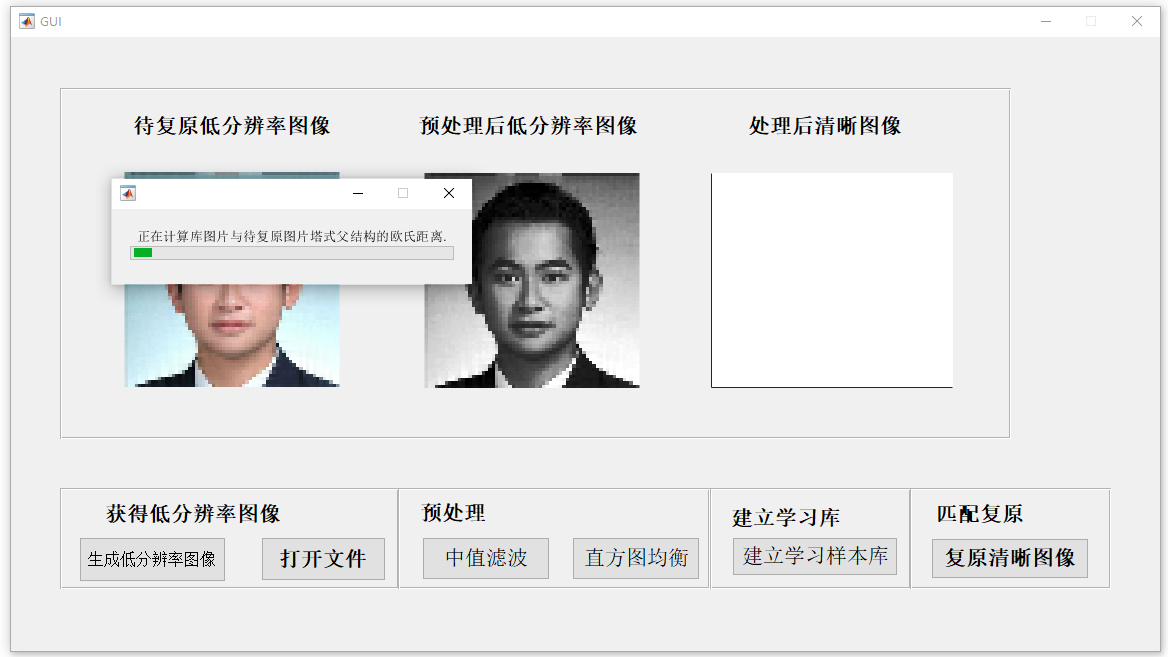Image resolution: width=1168 pixels, height=657 pixels.
Task: Click the GUI window title text
Action: pyautogui.click(x=51, y=22)
